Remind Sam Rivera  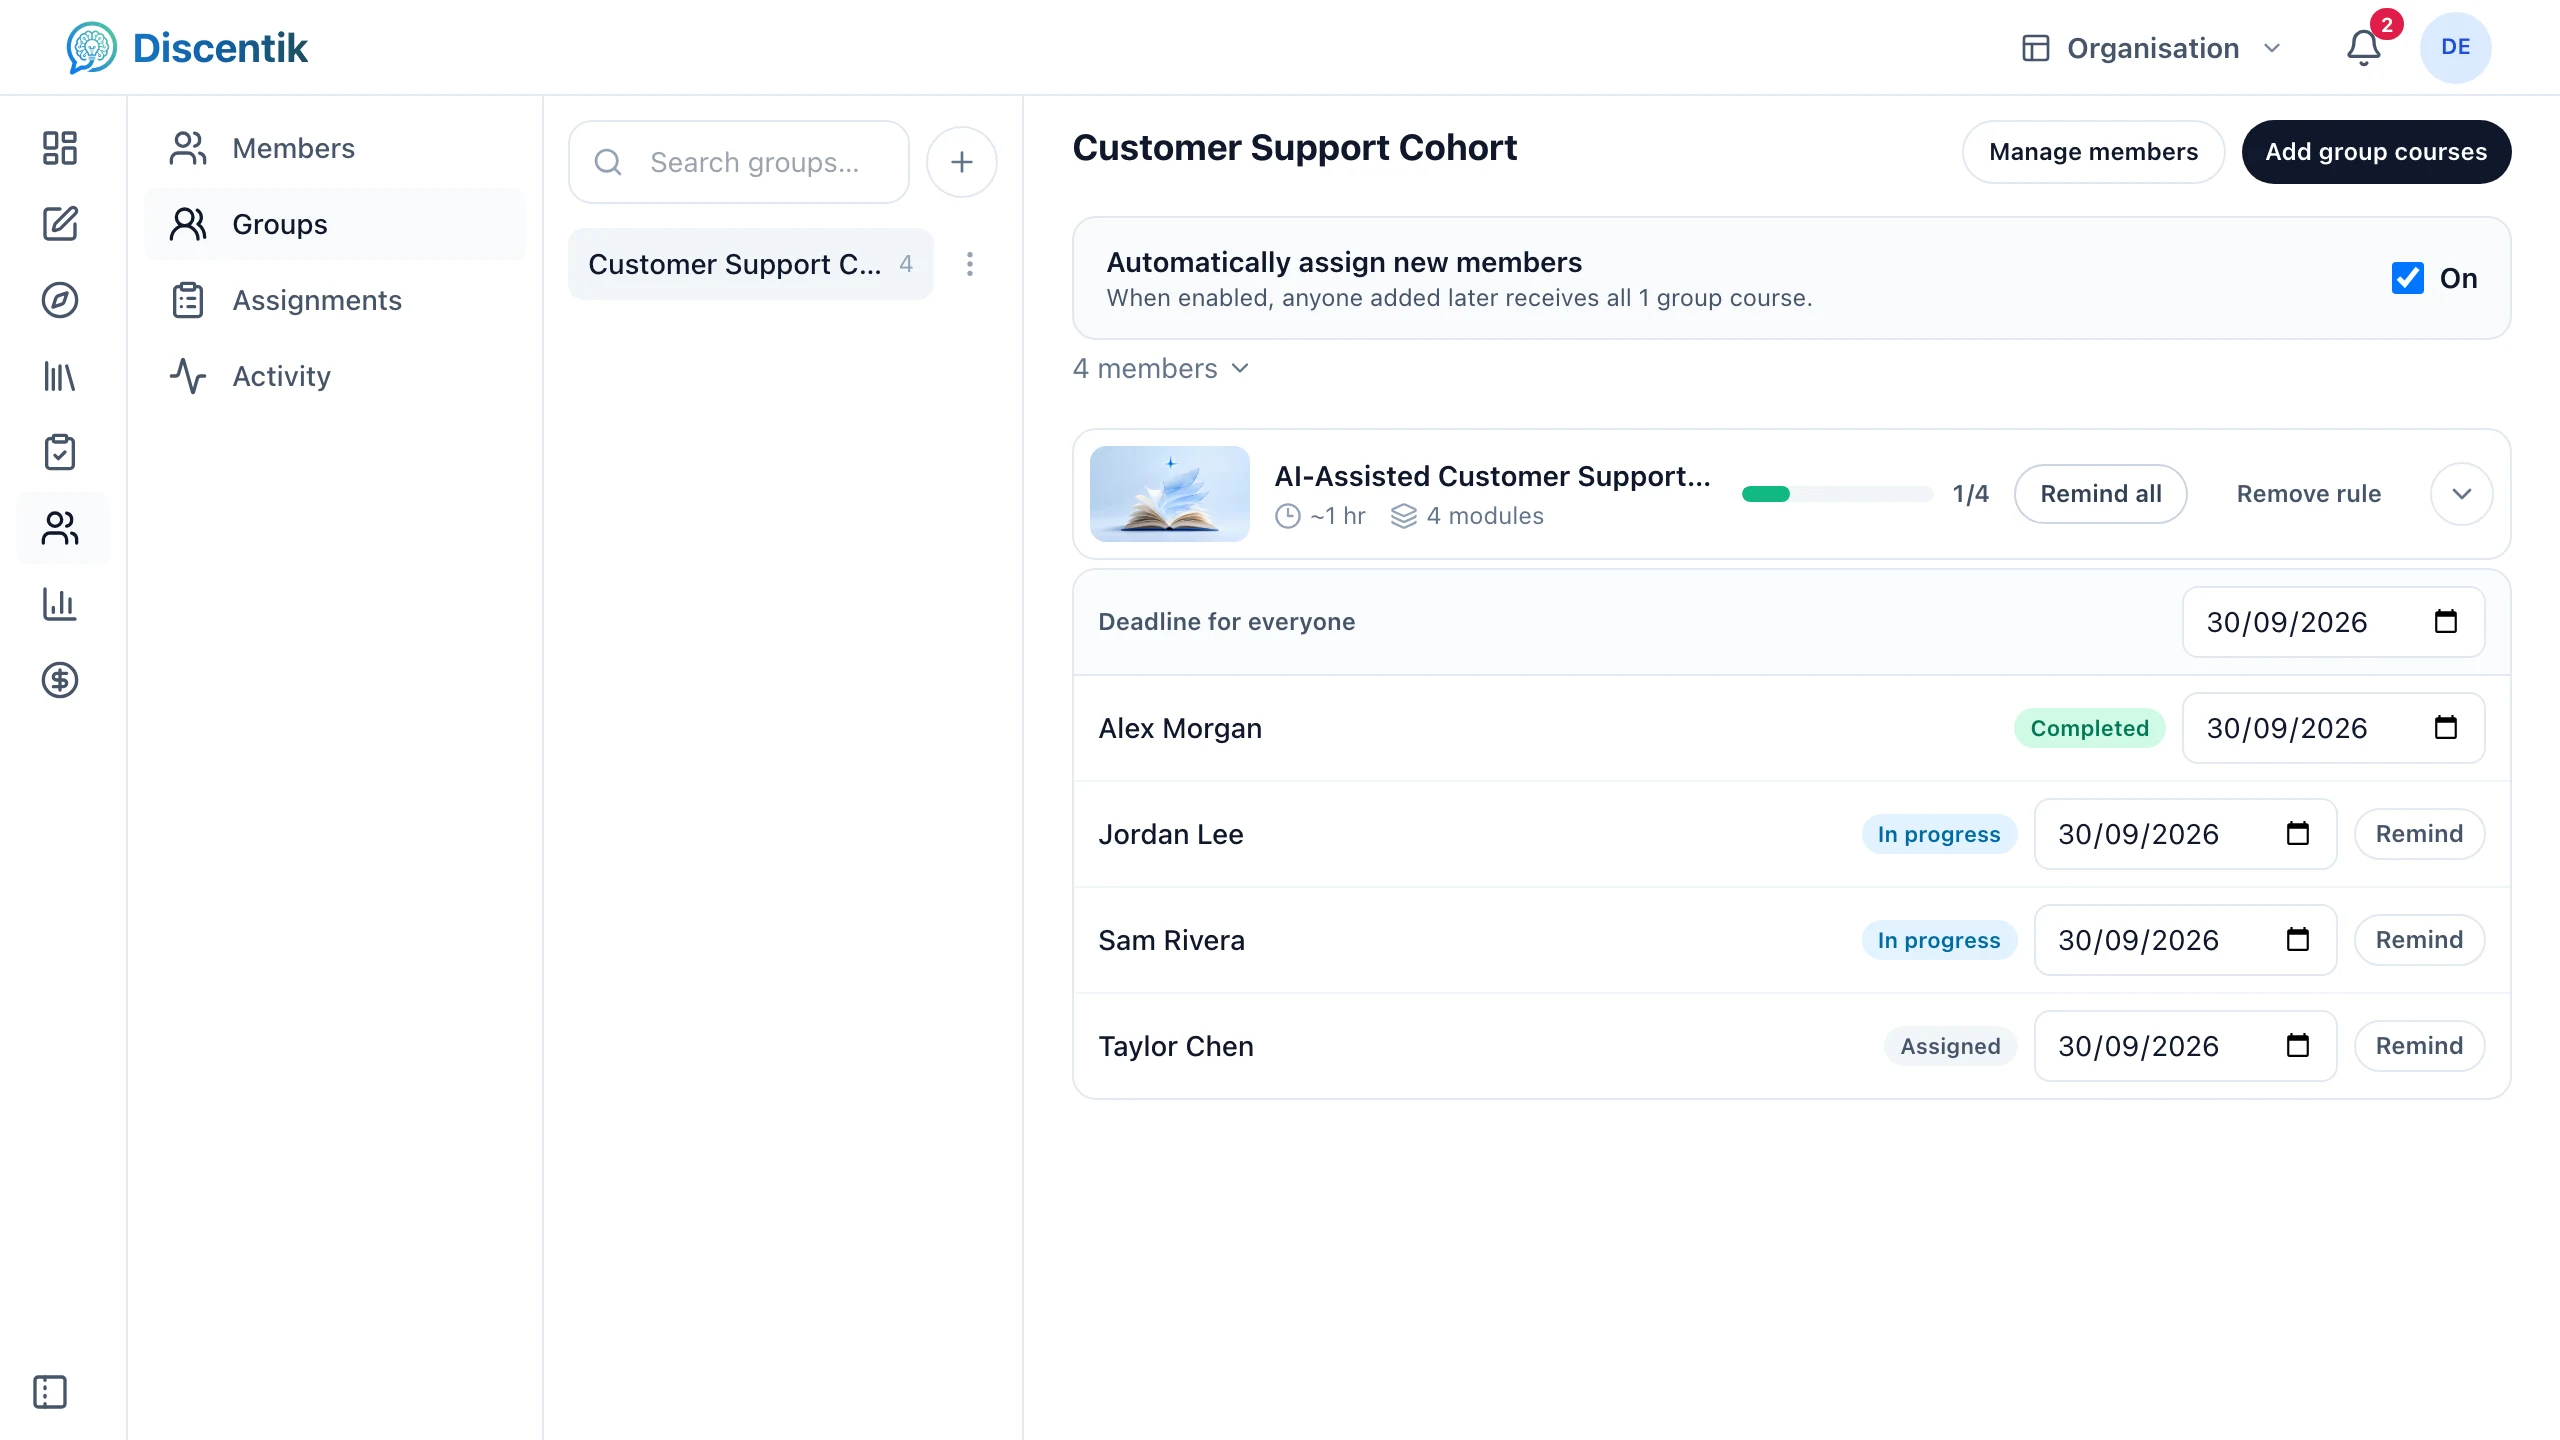pyautogui.click(x=2419, y=940)
